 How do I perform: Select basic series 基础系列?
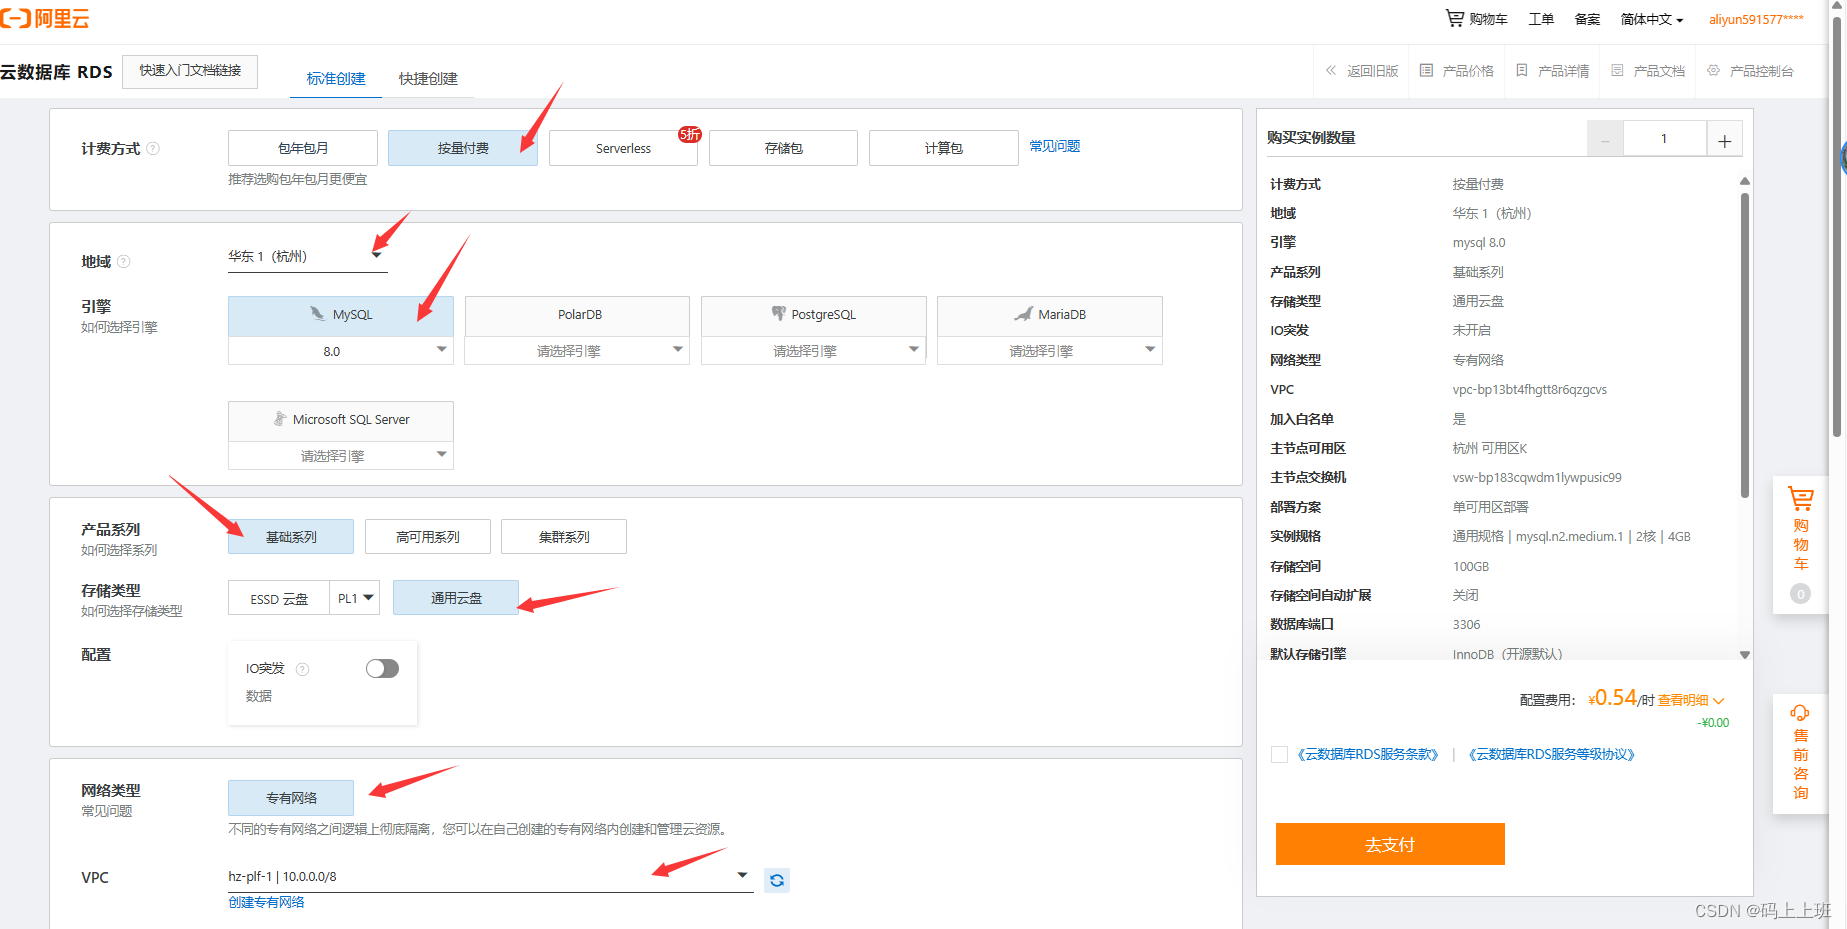(x=291, y=537)
